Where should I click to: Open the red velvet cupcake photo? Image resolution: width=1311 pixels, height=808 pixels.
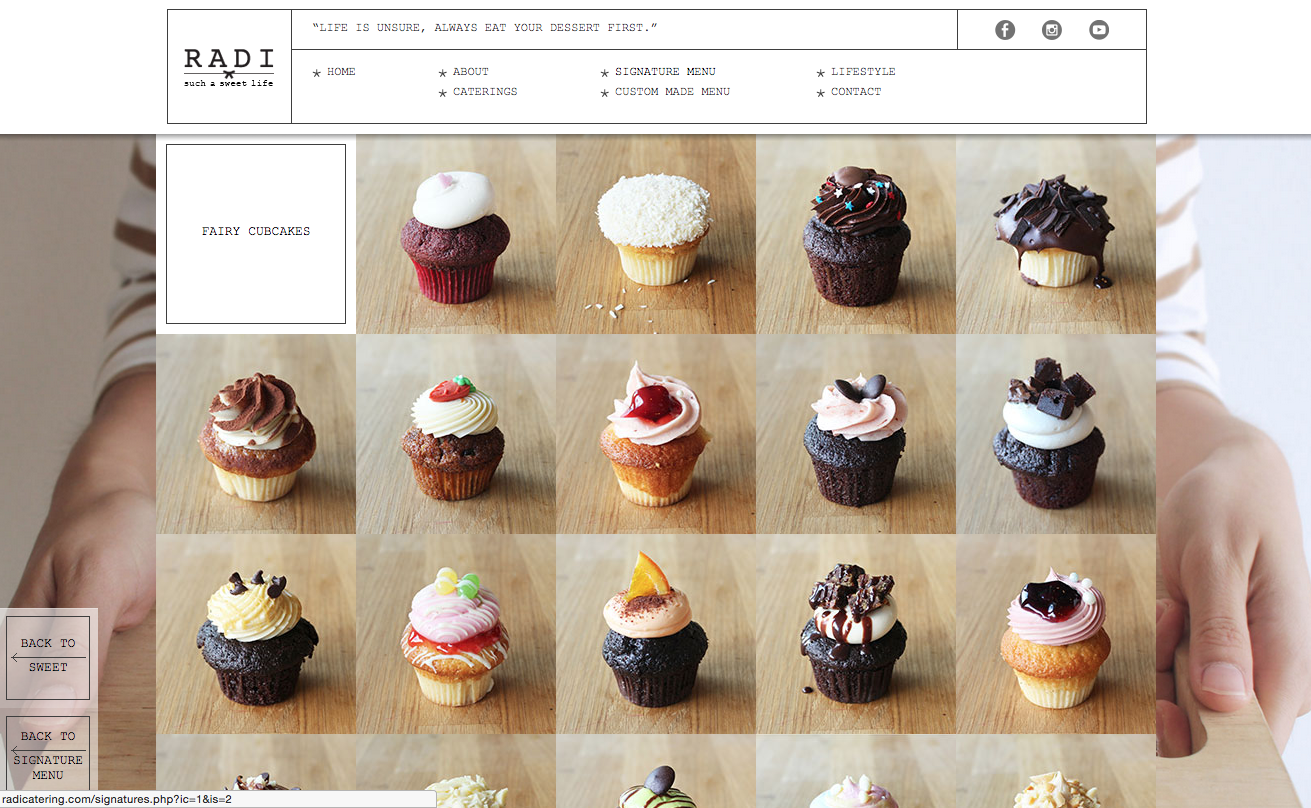456,234
